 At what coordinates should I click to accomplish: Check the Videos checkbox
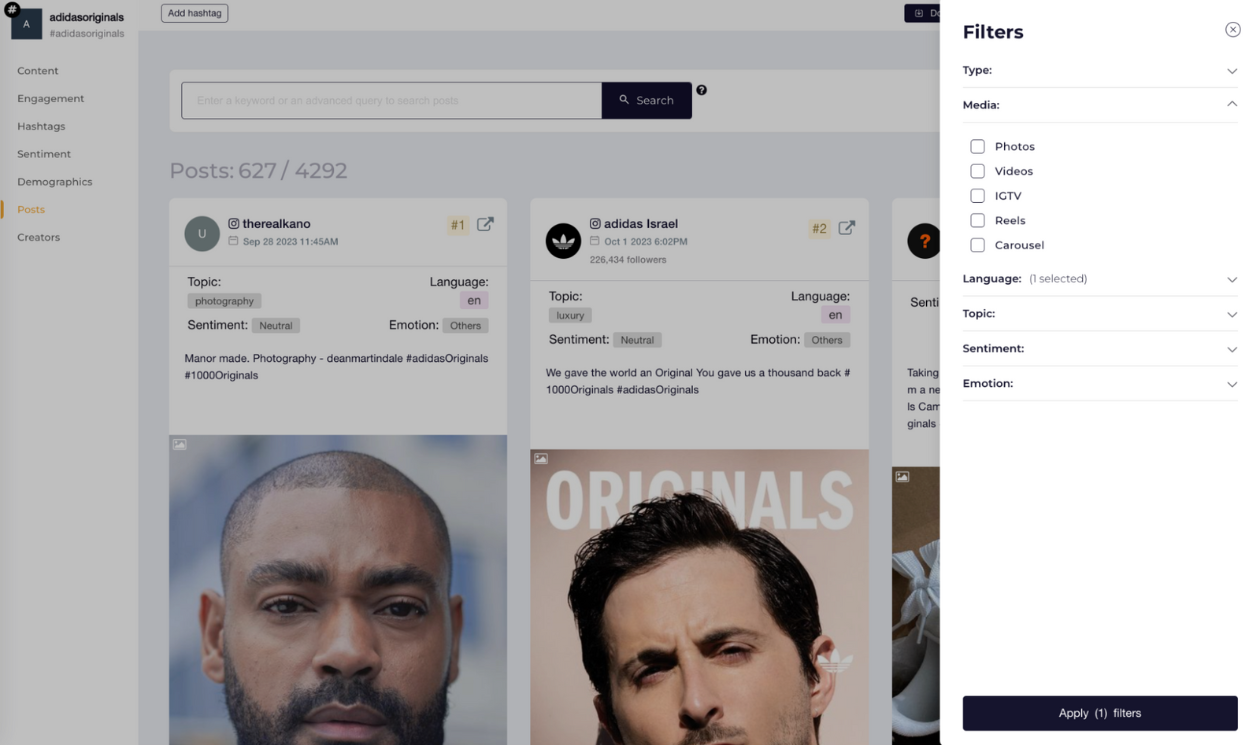pyautogui.click(x=977, y=171)
